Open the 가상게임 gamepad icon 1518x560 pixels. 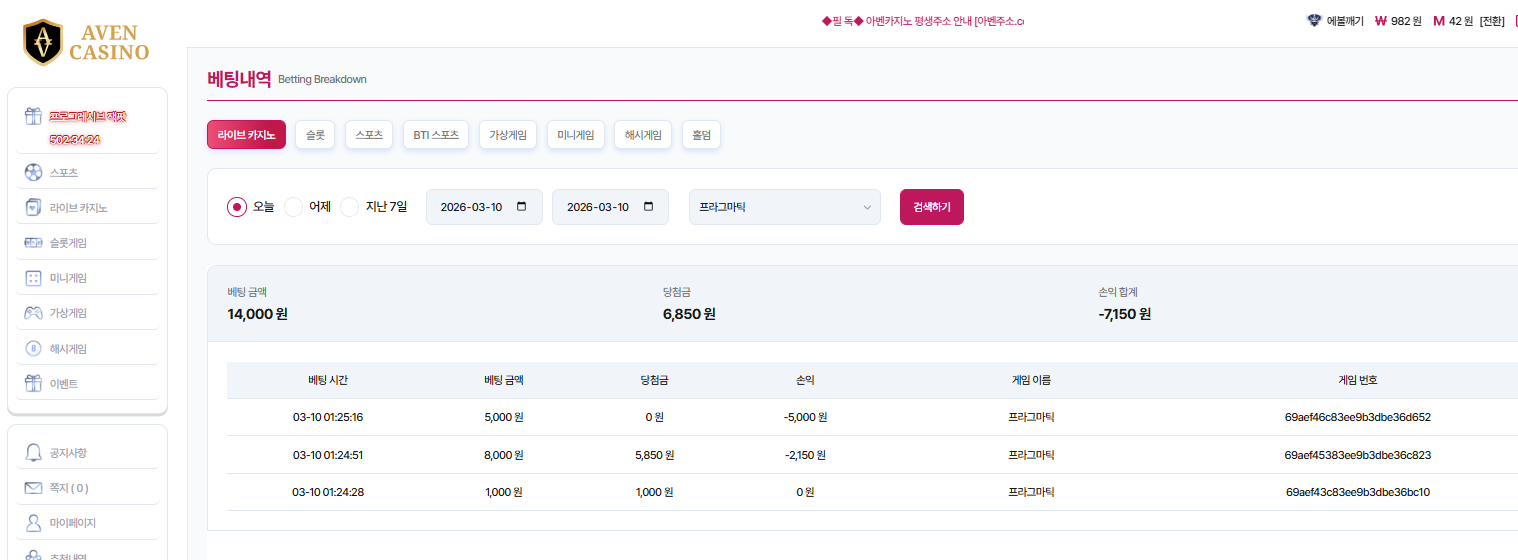[33, 313]
